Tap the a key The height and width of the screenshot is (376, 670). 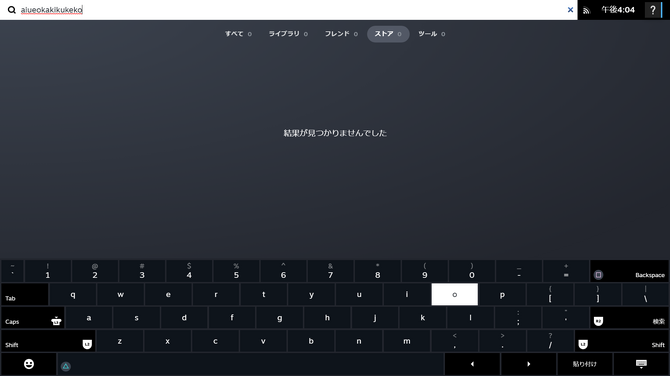[89, 318]
